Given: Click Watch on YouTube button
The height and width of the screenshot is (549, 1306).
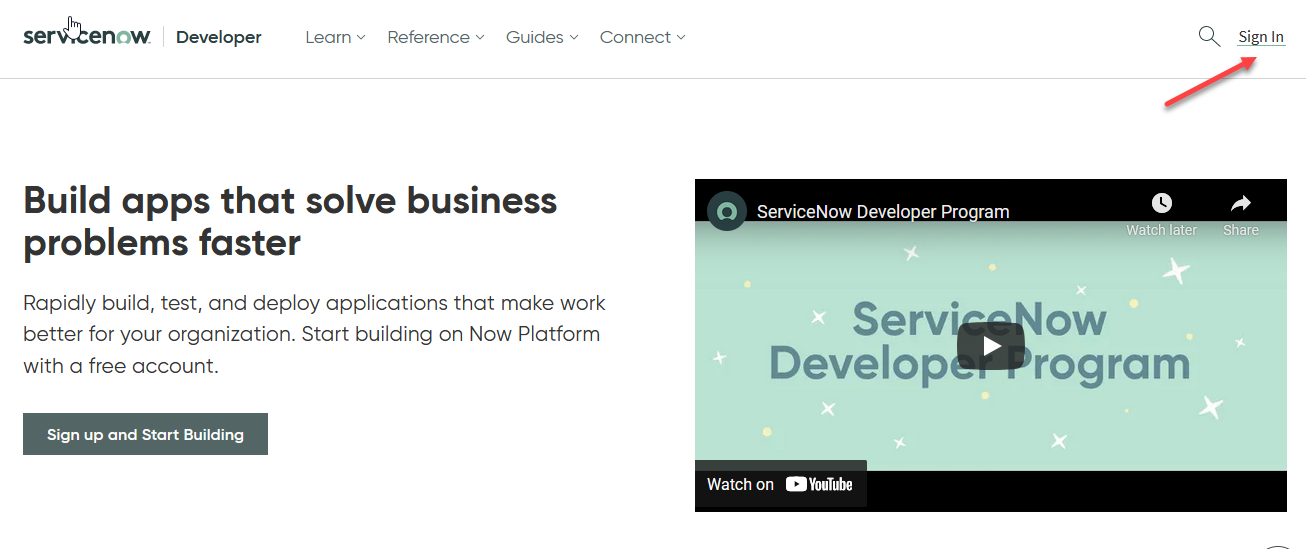Looking at the screenshot, I should pyautogui.click(x=780, y=484).
